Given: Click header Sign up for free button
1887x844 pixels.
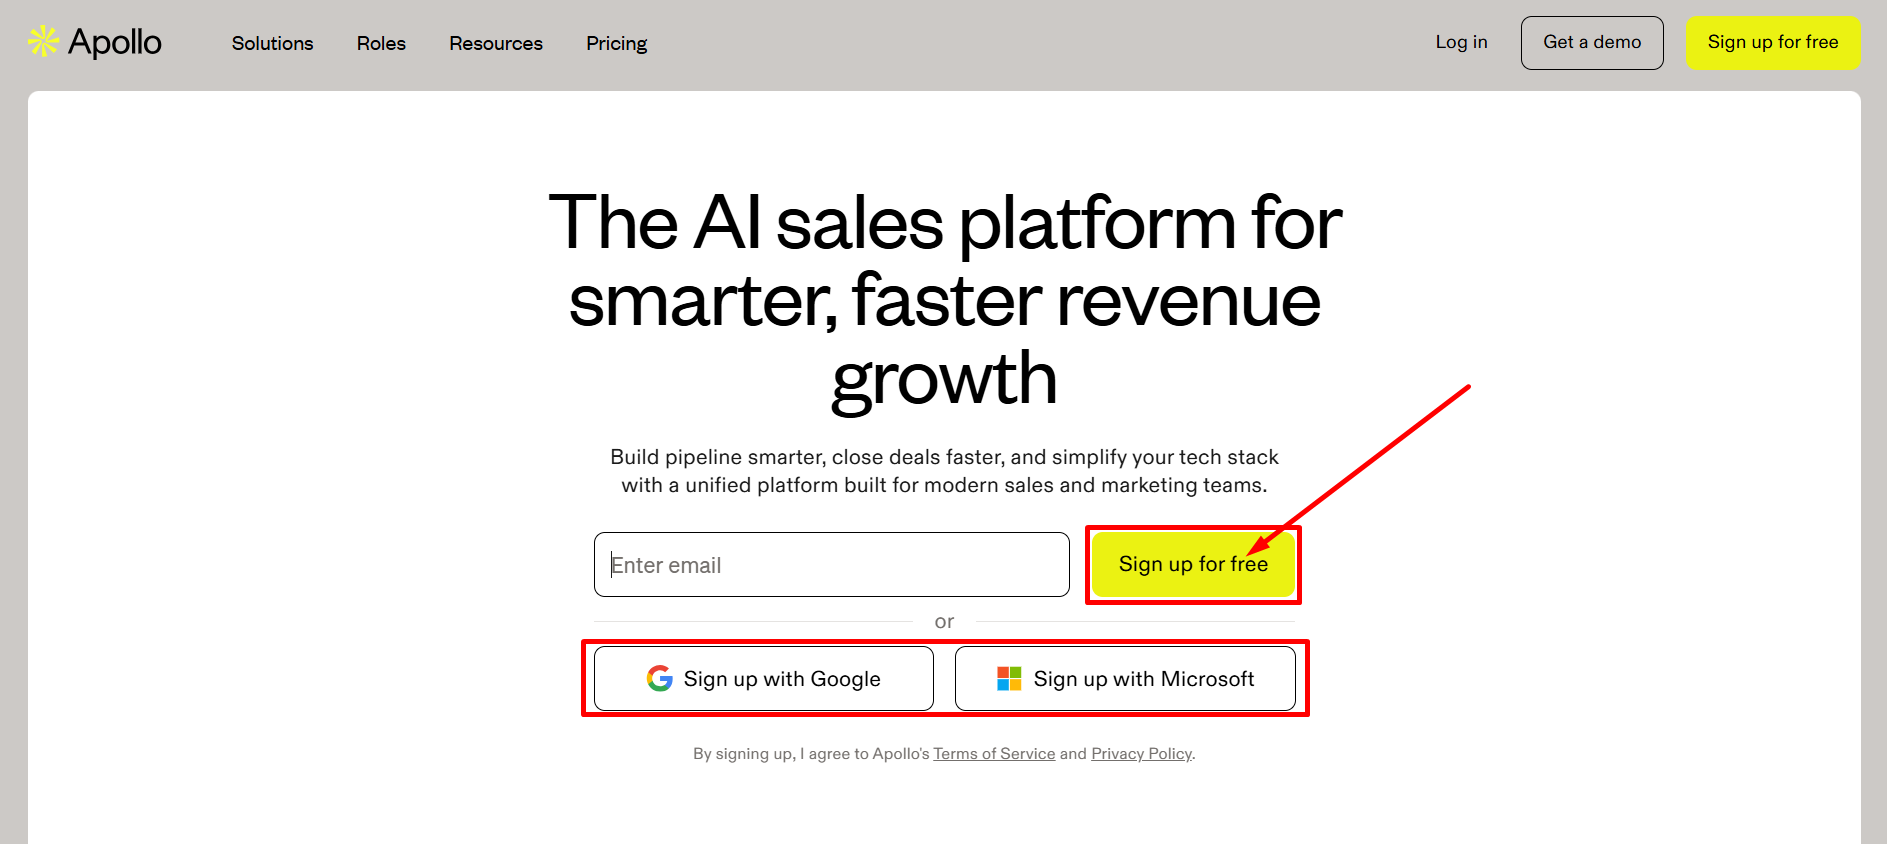Looking at the screenshot, I should point(1772,42).
